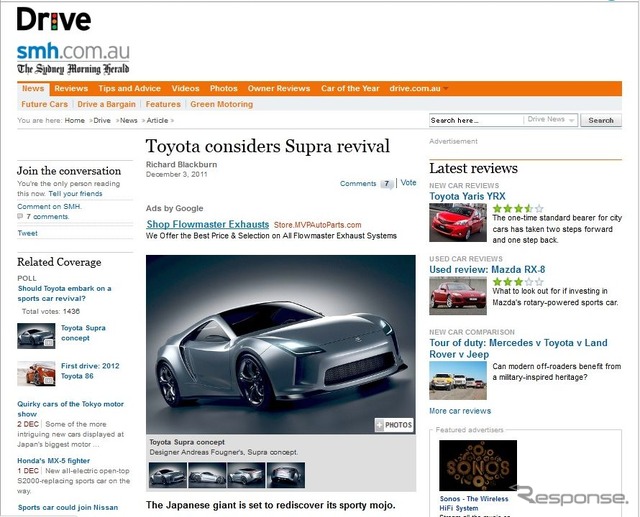Click the Vote link
This screenshot has height=517, width=640.
(408, 183)
